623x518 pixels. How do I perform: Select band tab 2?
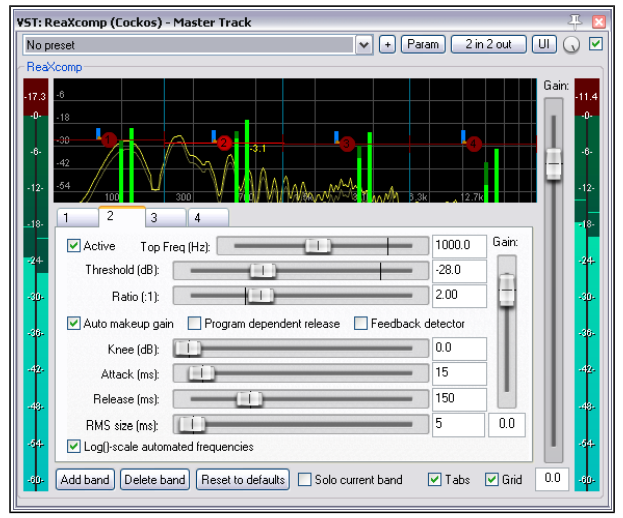tap(122, 216)
